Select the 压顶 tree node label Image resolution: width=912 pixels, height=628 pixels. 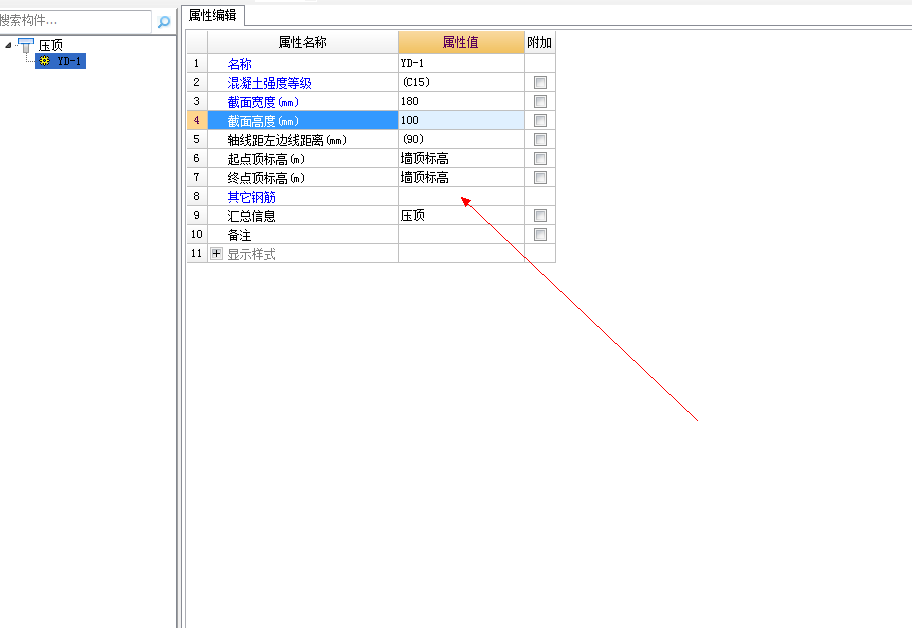tap(51, 45)
